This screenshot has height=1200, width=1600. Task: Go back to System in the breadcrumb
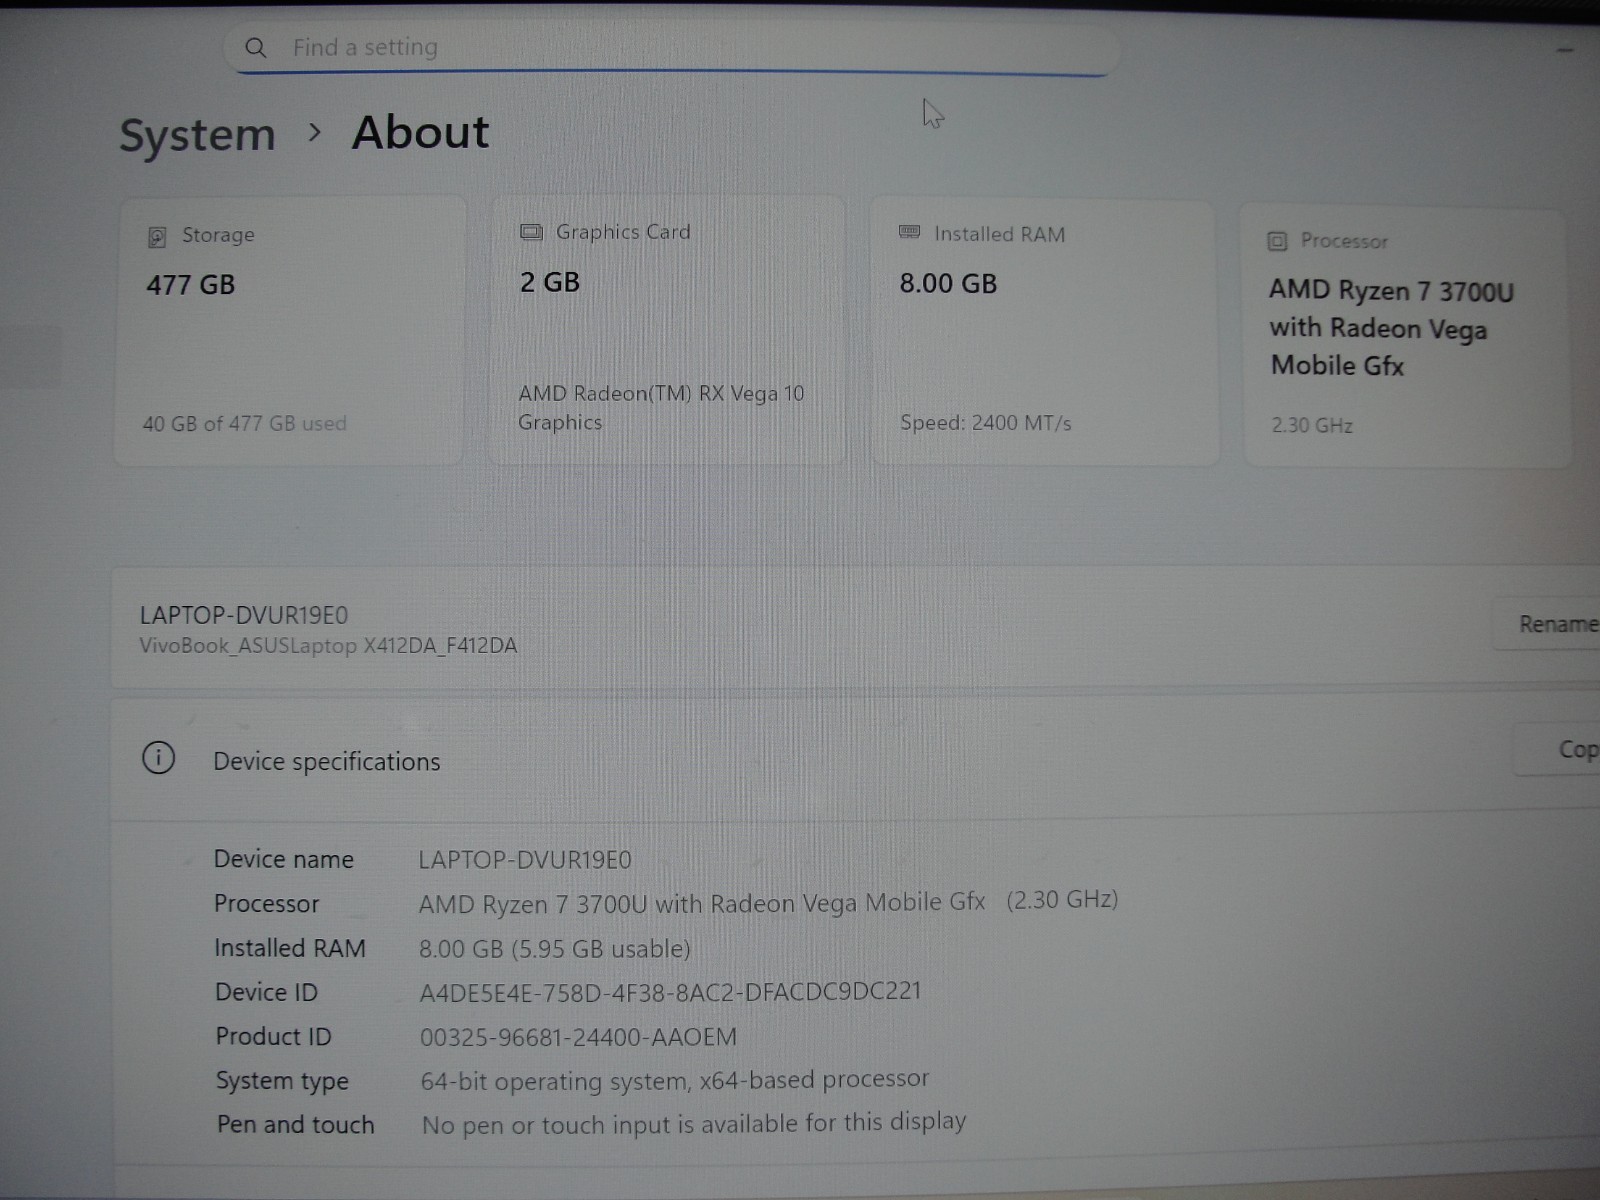(197, 135)
